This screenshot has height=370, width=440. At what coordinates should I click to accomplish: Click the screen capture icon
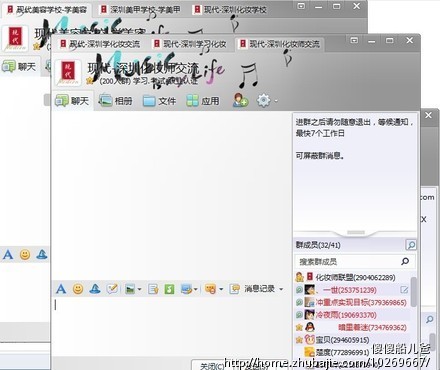click(x=186, y=289)
